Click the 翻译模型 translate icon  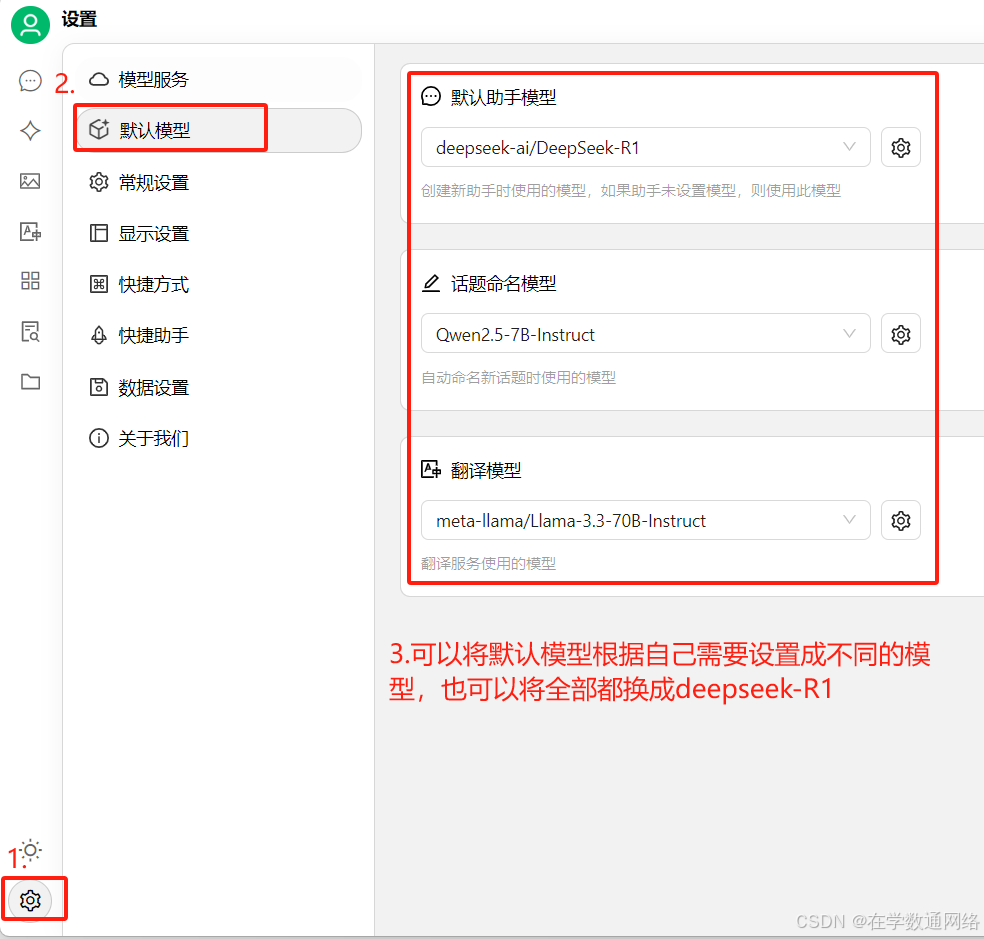click(x=431, y=470)
